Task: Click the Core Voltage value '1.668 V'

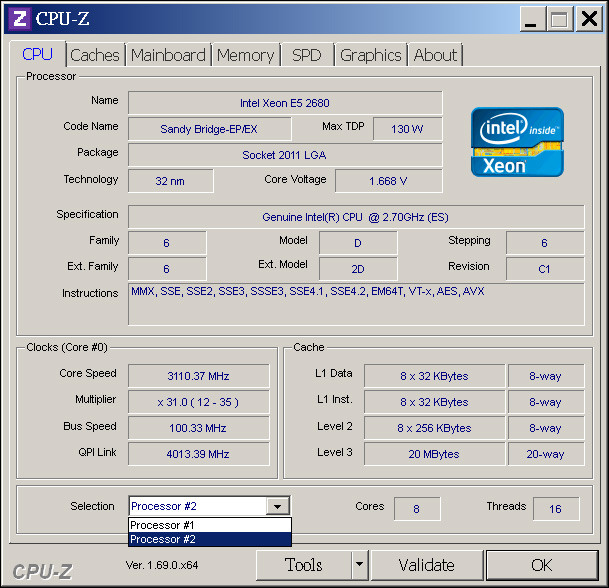Action: point(389,181)
